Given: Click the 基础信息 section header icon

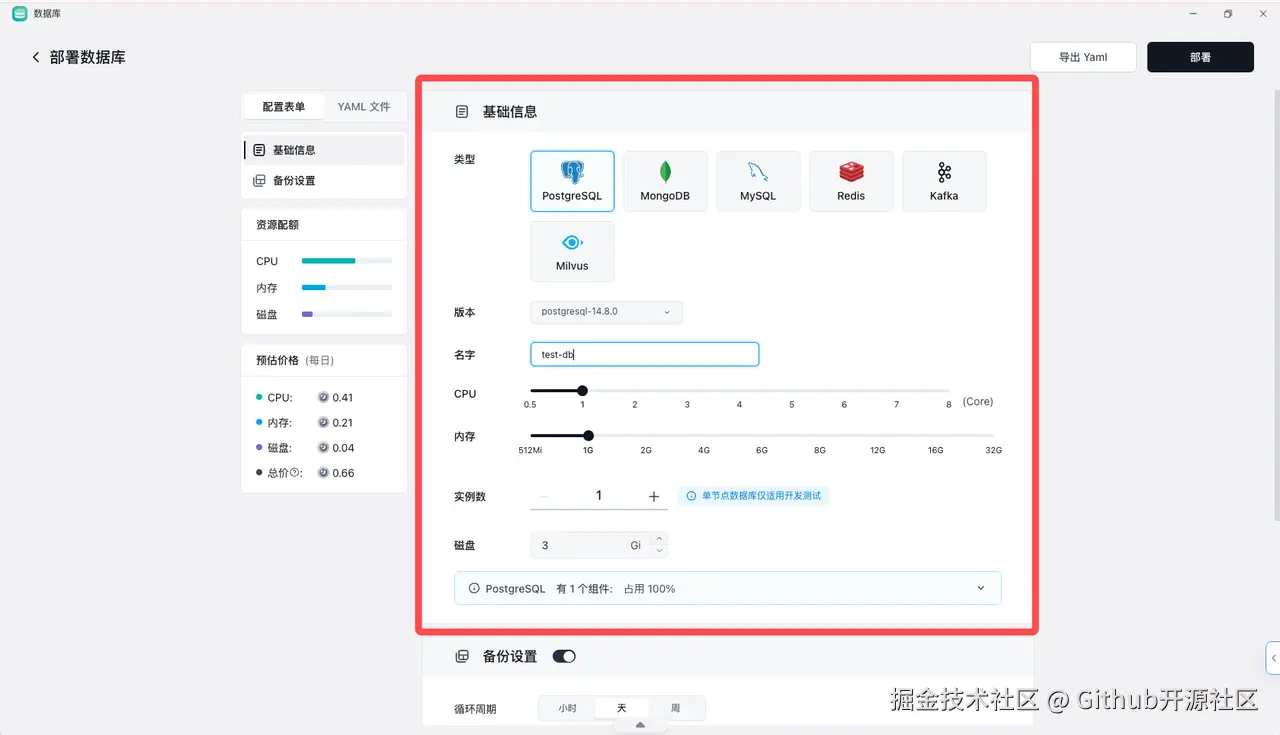Looking at the screenshot, I should pyautogui.click(x=462, y=112).
